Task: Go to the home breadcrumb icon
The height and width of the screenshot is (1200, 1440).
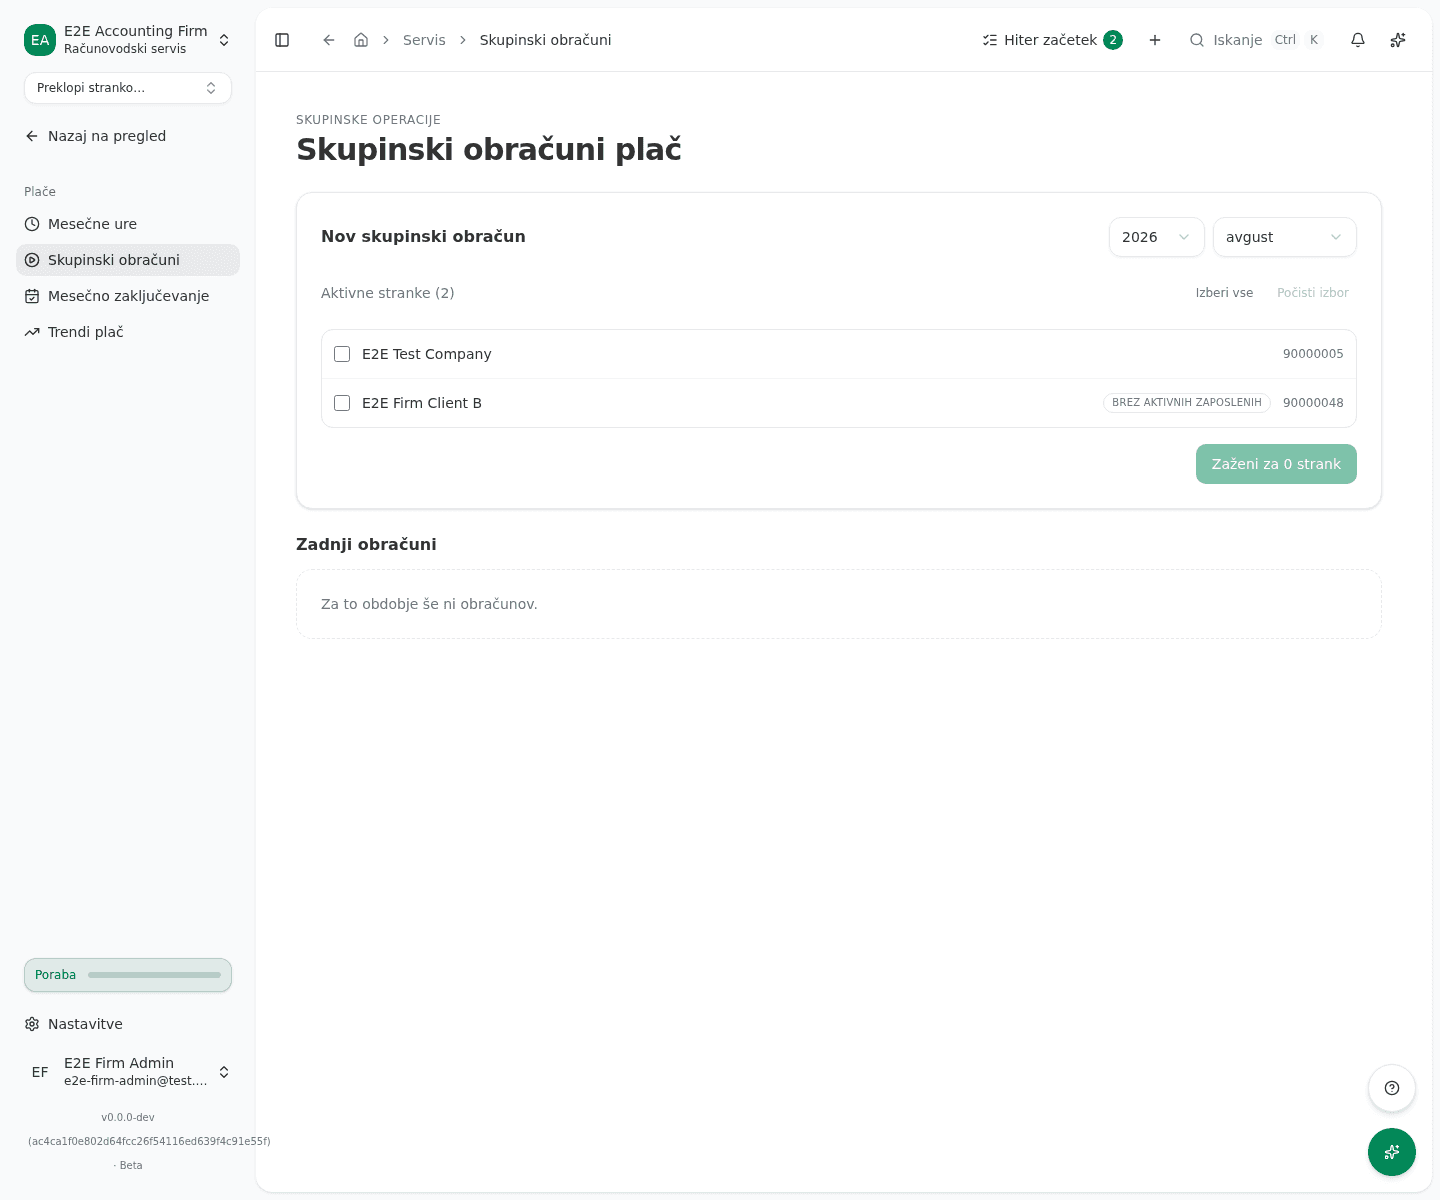Action: click(x=361, y=40)
